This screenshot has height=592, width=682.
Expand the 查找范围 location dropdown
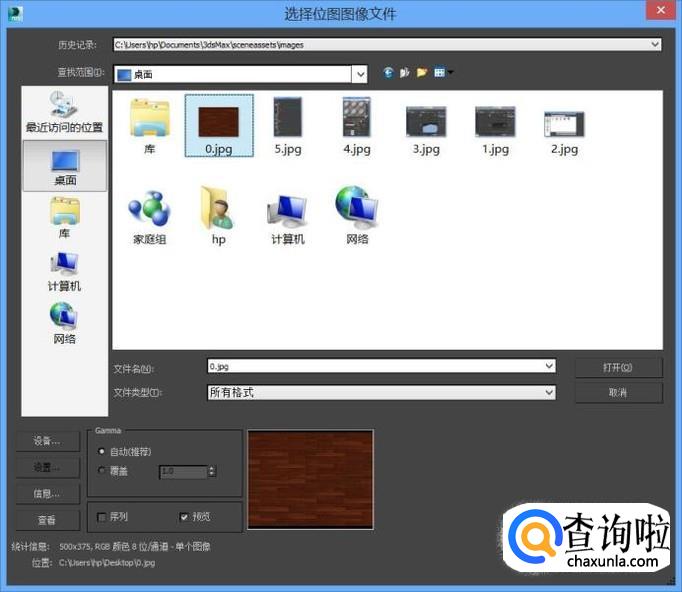click(359, 74)
